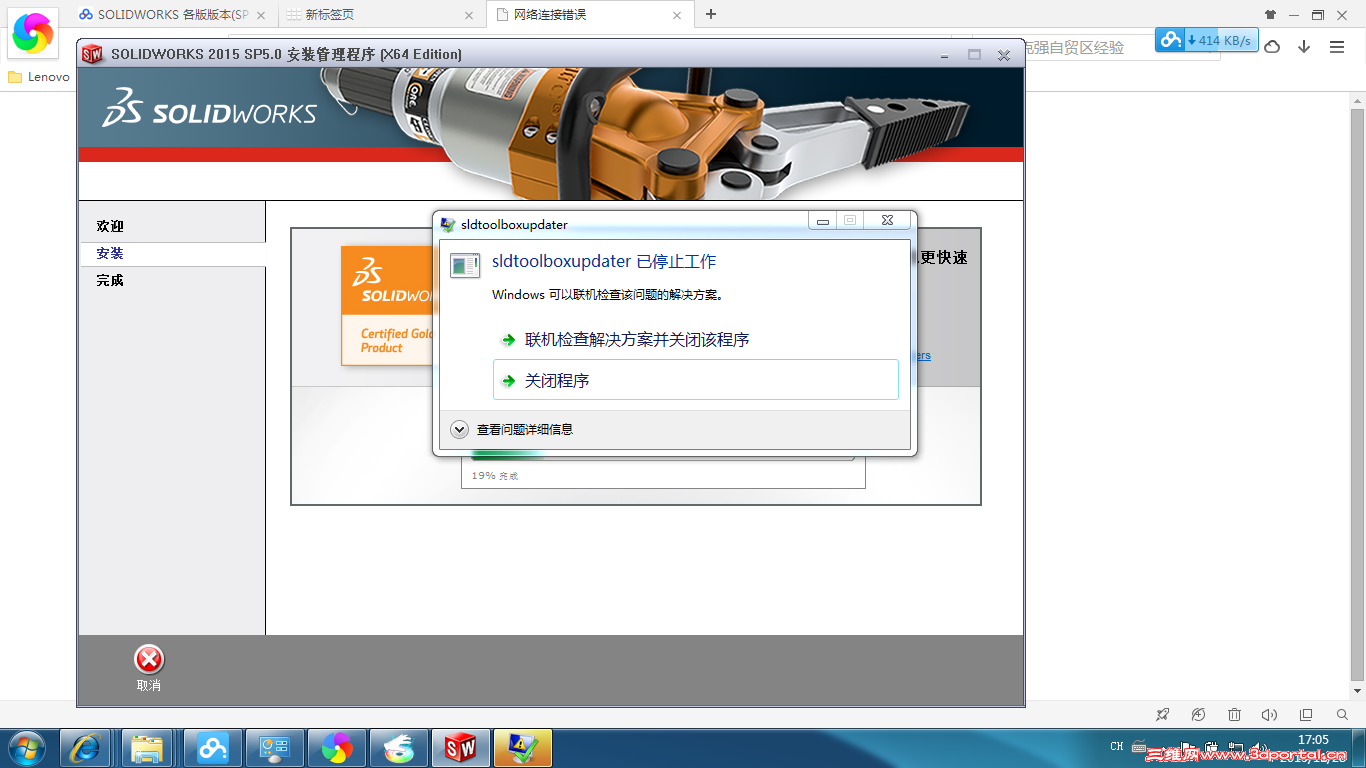Open the Lenovo bookmark folder in the browser
1366x768 pixels.
tap(39, 77)
